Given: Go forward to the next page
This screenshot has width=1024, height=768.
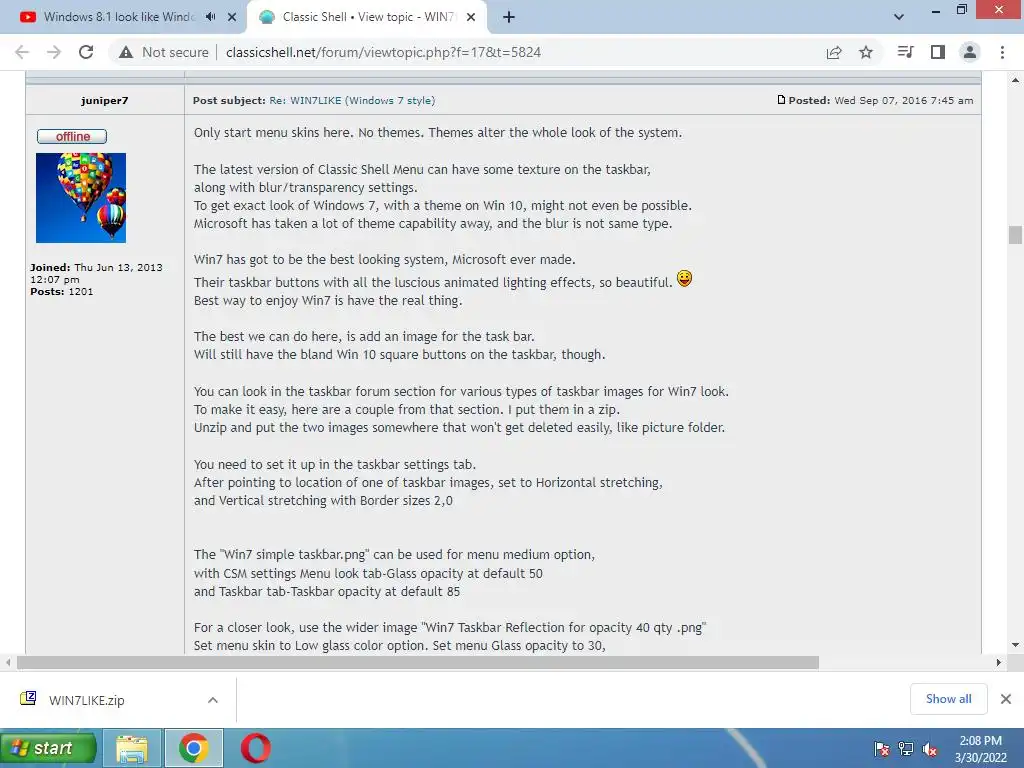Looking at the screenshot, I should (x=54, y=52).
